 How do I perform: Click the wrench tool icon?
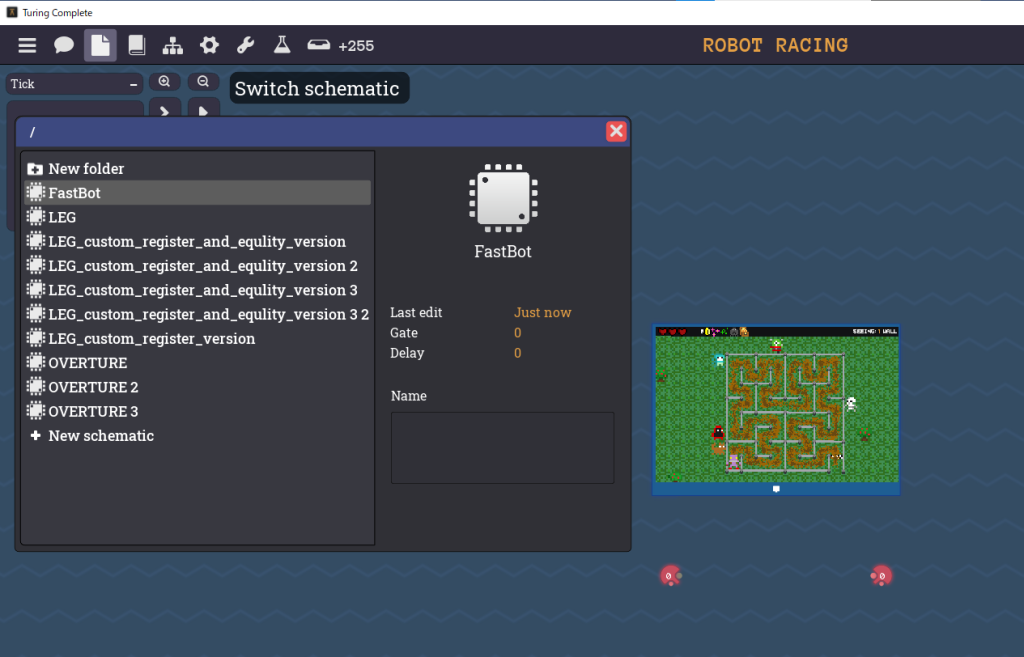(245, 46)
